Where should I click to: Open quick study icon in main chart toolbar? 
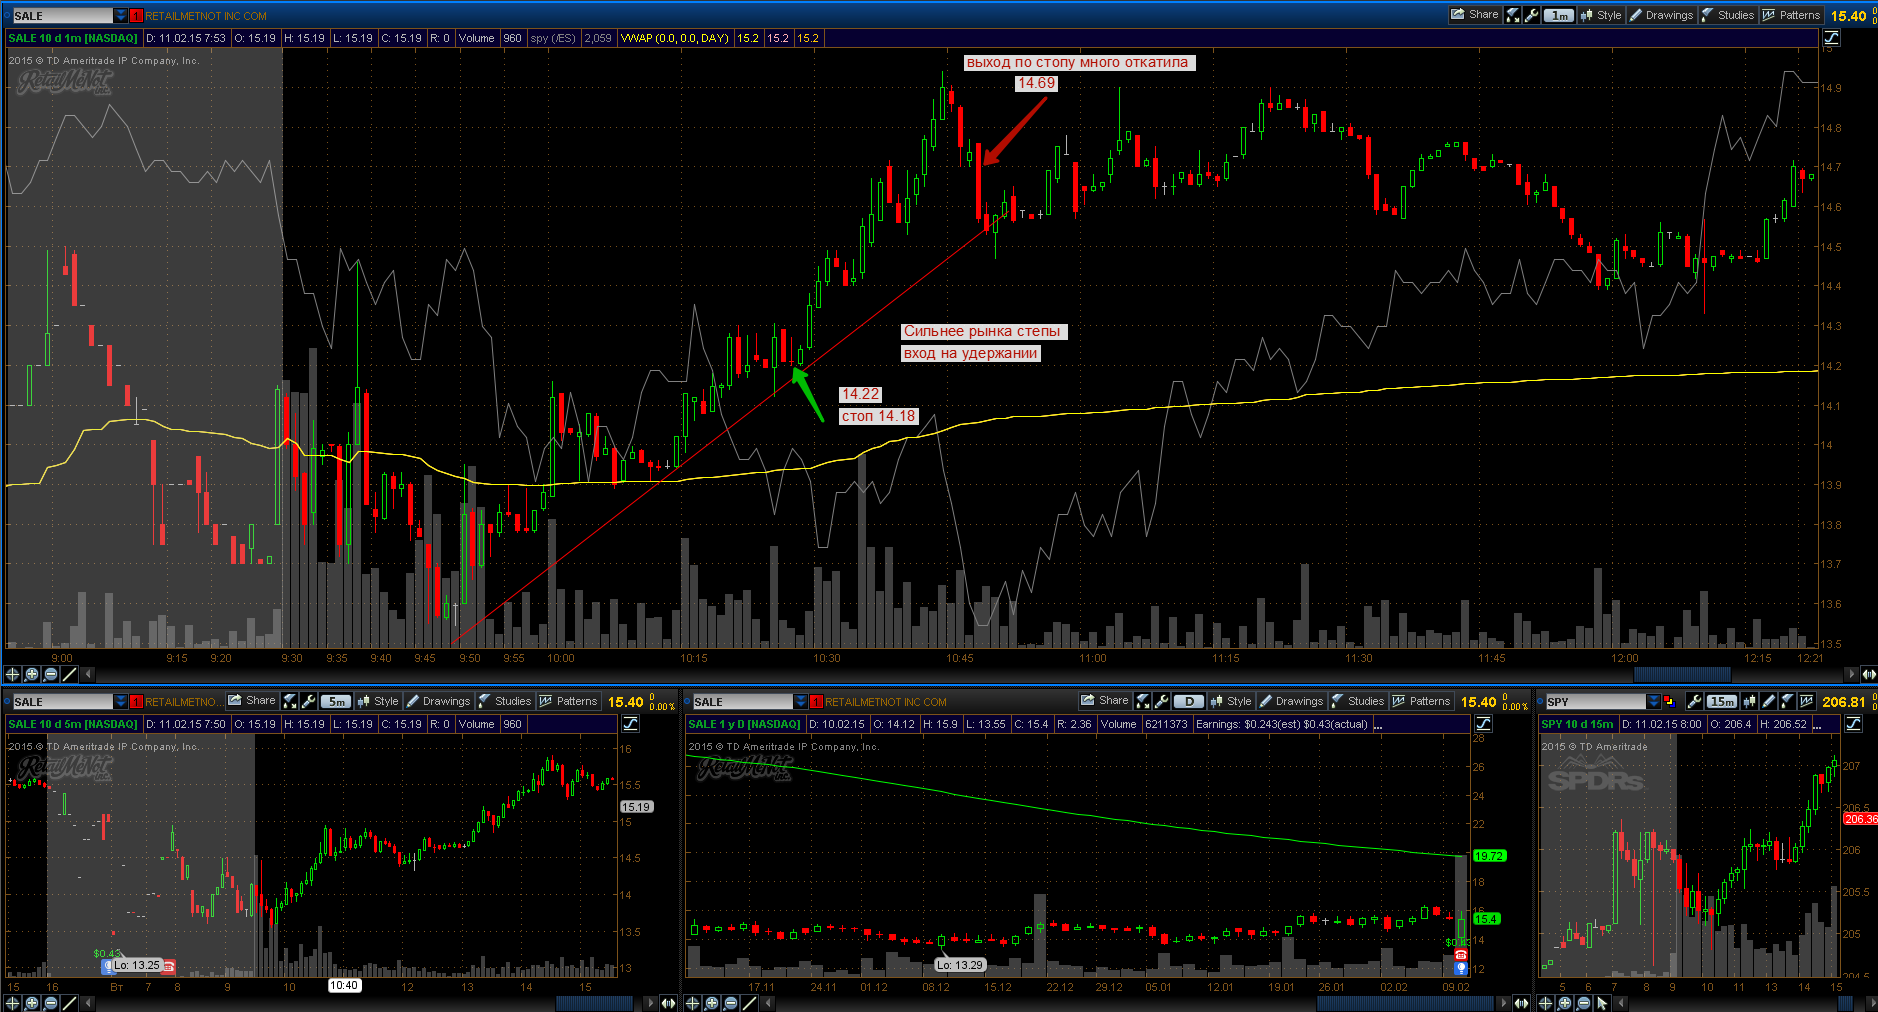[1513, 15]
